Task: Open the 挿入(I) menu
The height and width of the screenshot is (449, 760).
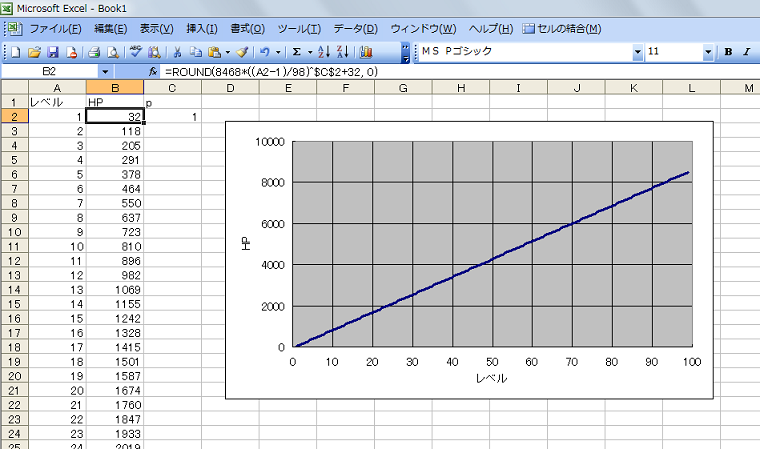Action: 202,29
